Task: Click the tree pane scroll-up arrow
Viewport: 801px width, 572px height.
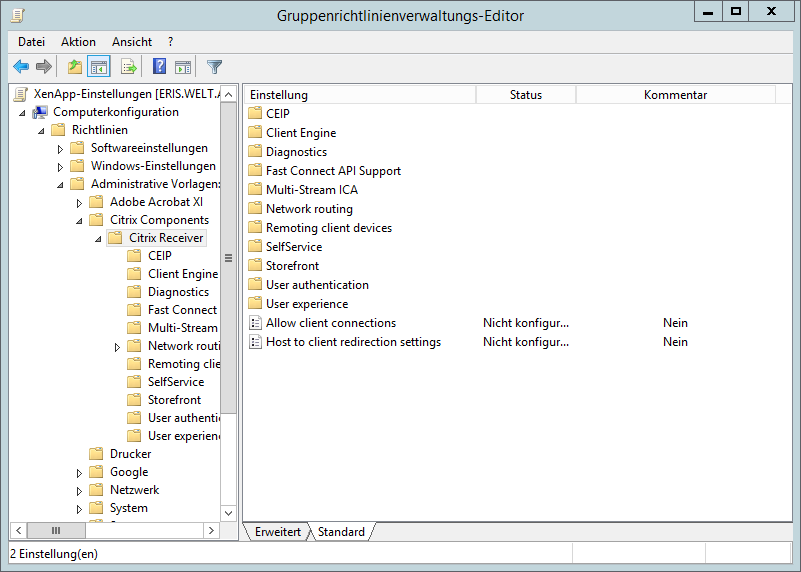Action: [x=228, y=94]
